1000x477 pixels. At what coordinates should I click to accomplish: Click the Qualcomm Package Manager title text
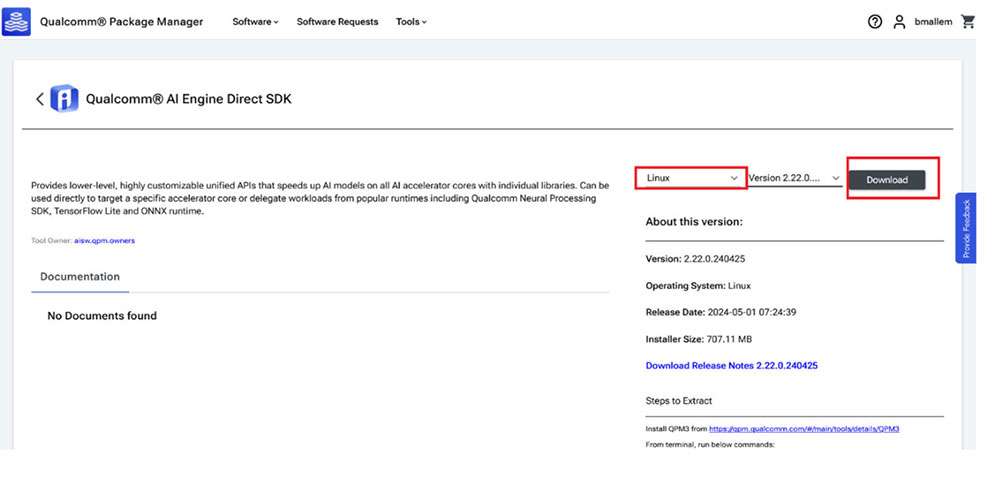[x=121, y=22]
